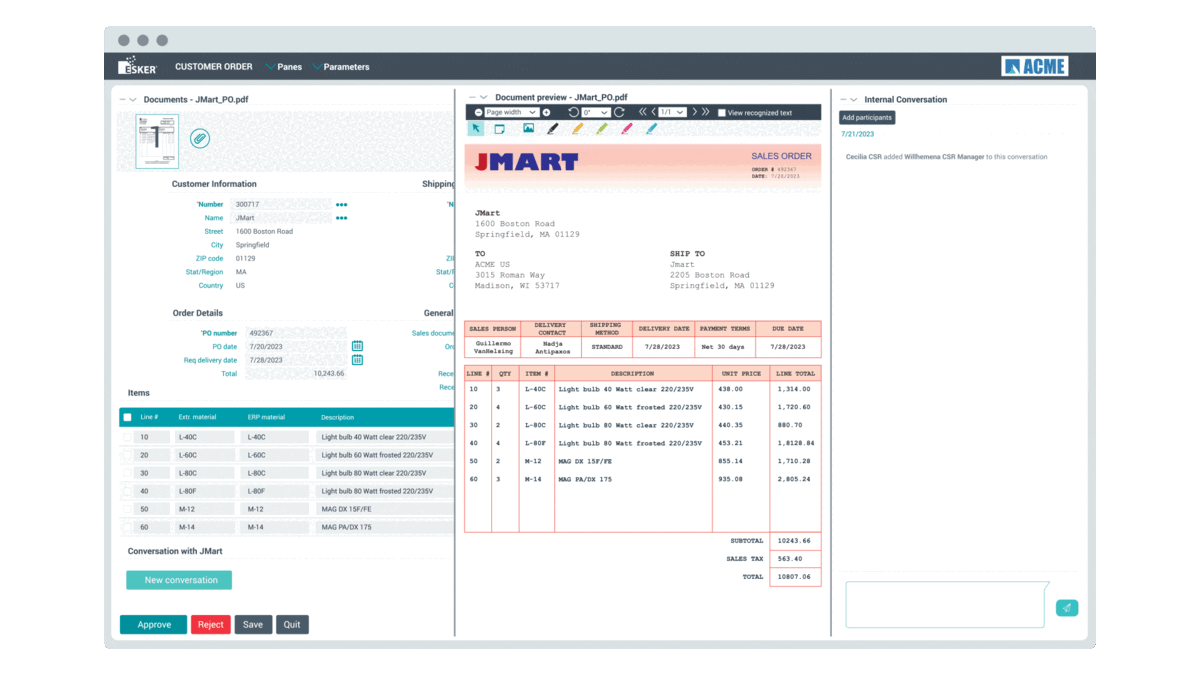1200x675 pixels.
Task: Edit the PO date field
Action: (x=295, y=346)
